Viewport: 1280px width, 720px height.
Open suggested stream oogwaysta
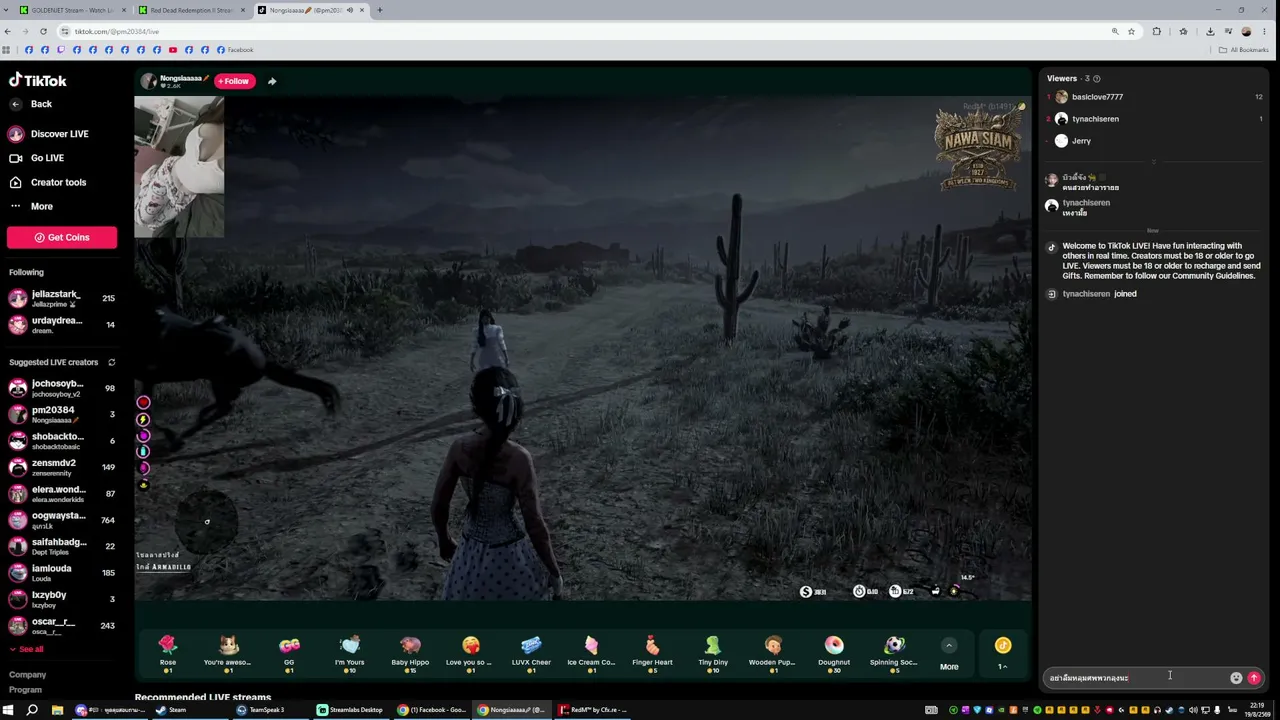(x=62, y=519)
